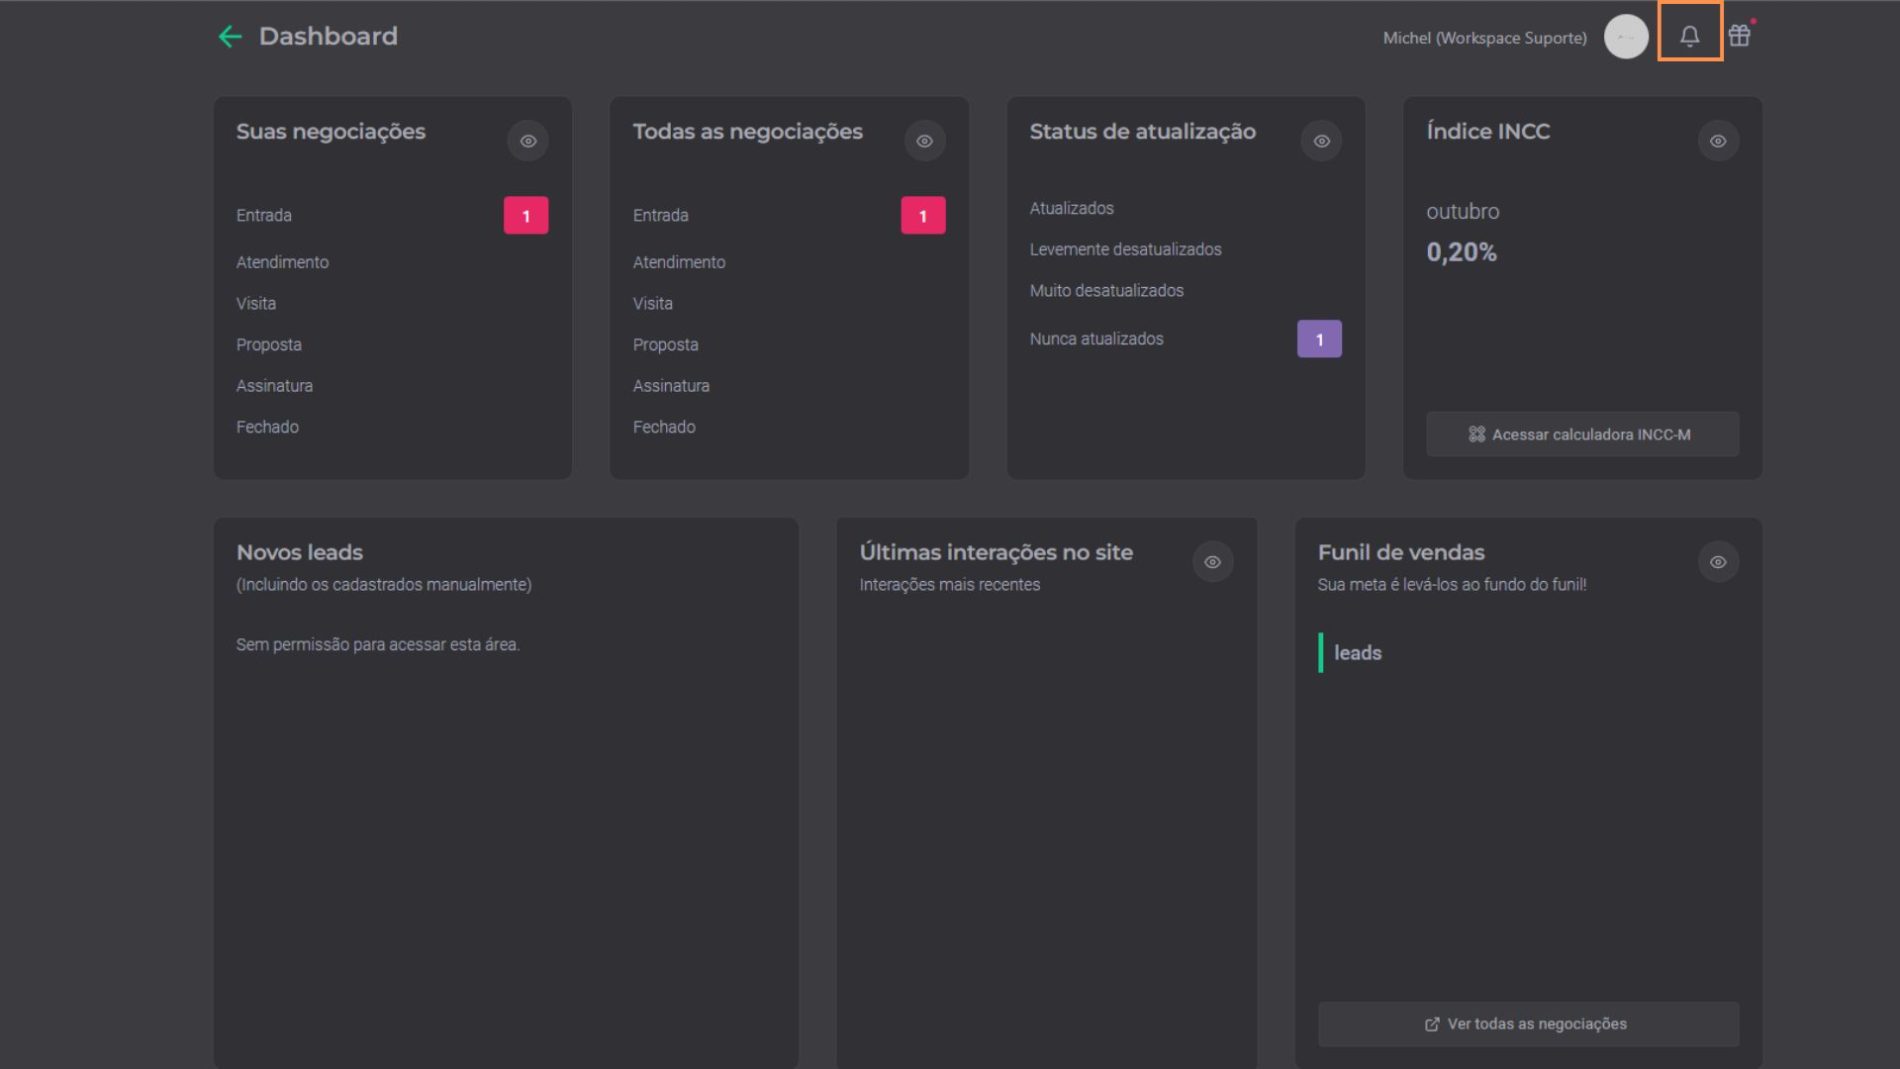Click Michel (Workspace Suporte) user name

pos(1485,38)
